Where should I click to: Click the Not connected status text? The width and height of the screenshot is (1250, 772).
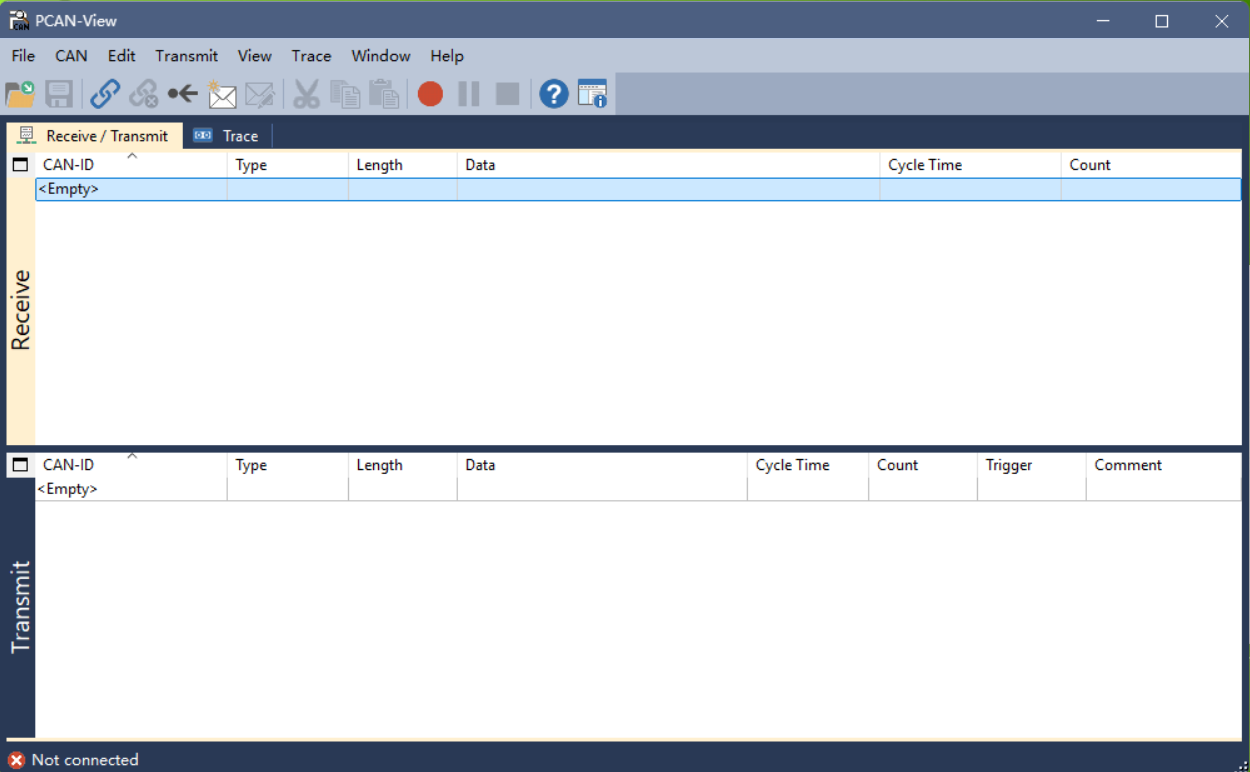85,760
